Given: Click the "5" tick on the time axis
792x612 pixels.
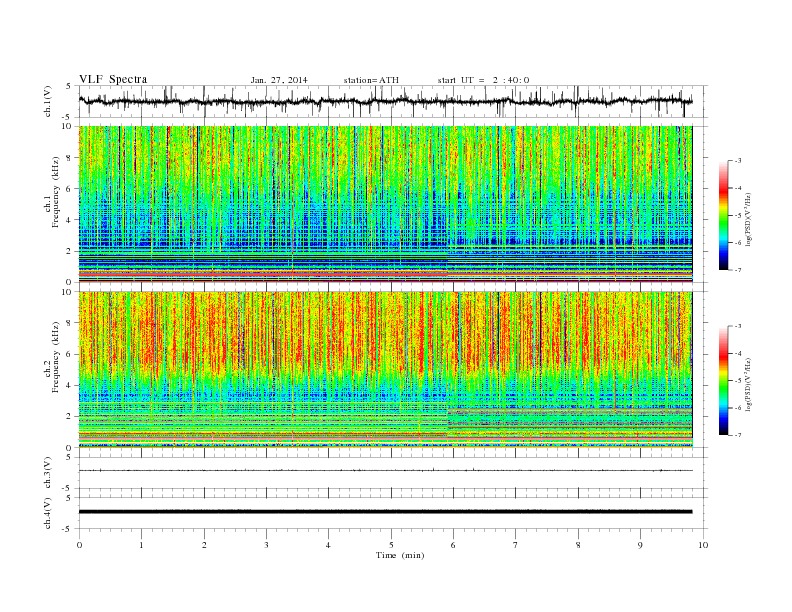Looking at the screenshot, I should coord(391,545).
